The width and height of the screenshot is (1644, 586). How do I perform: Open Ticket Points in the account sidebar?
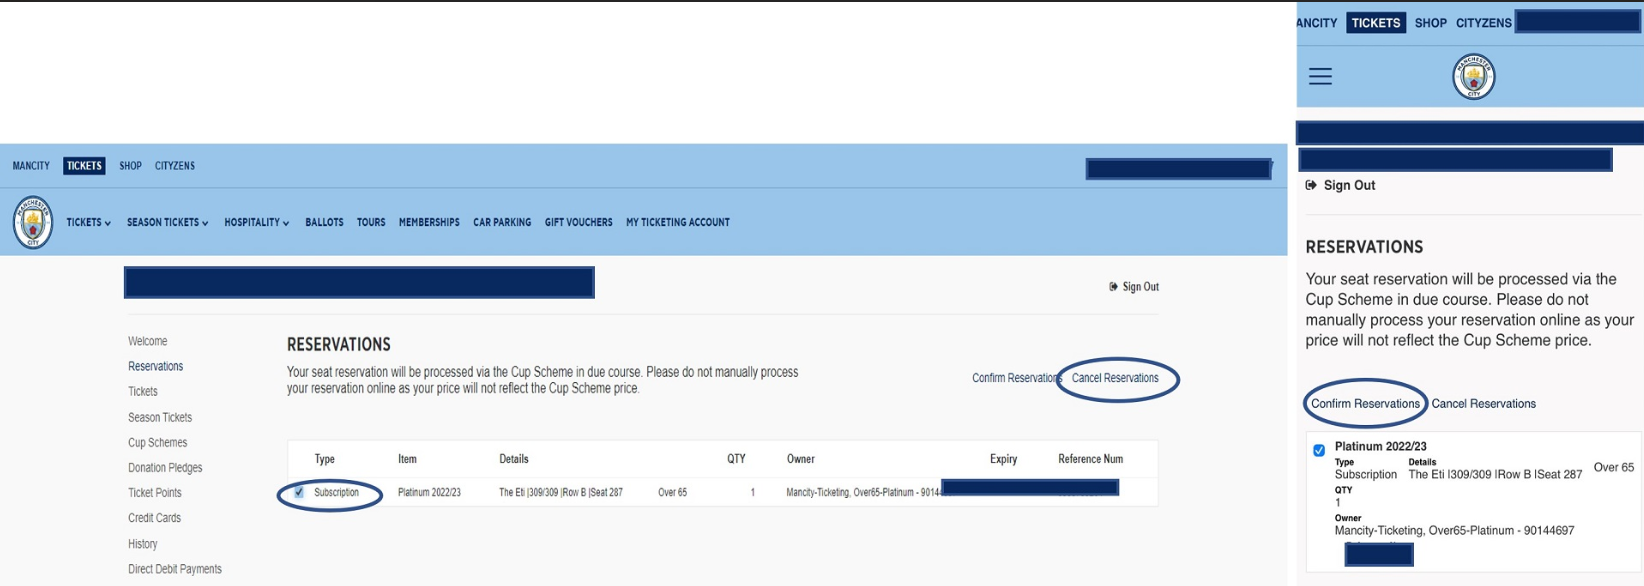click(155, 493)
